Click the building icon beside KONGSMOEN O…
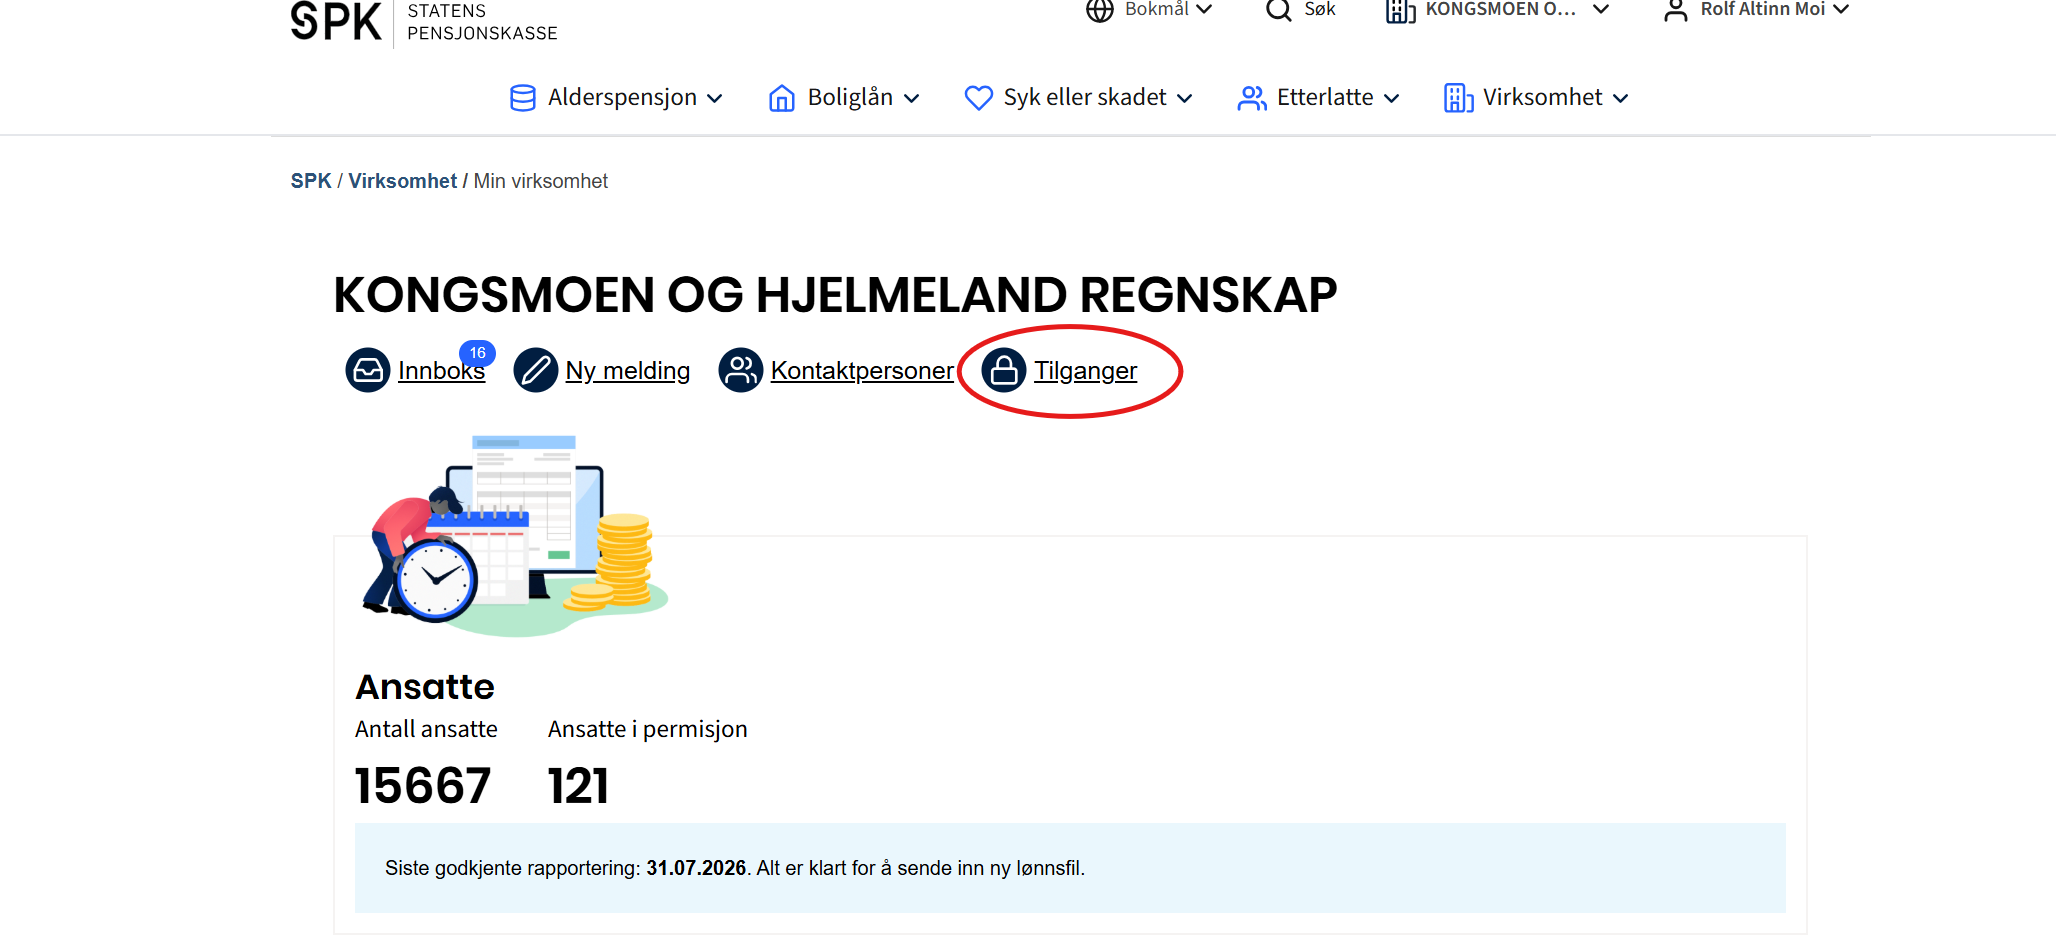2056x951 pixels. coord(1400,11)
